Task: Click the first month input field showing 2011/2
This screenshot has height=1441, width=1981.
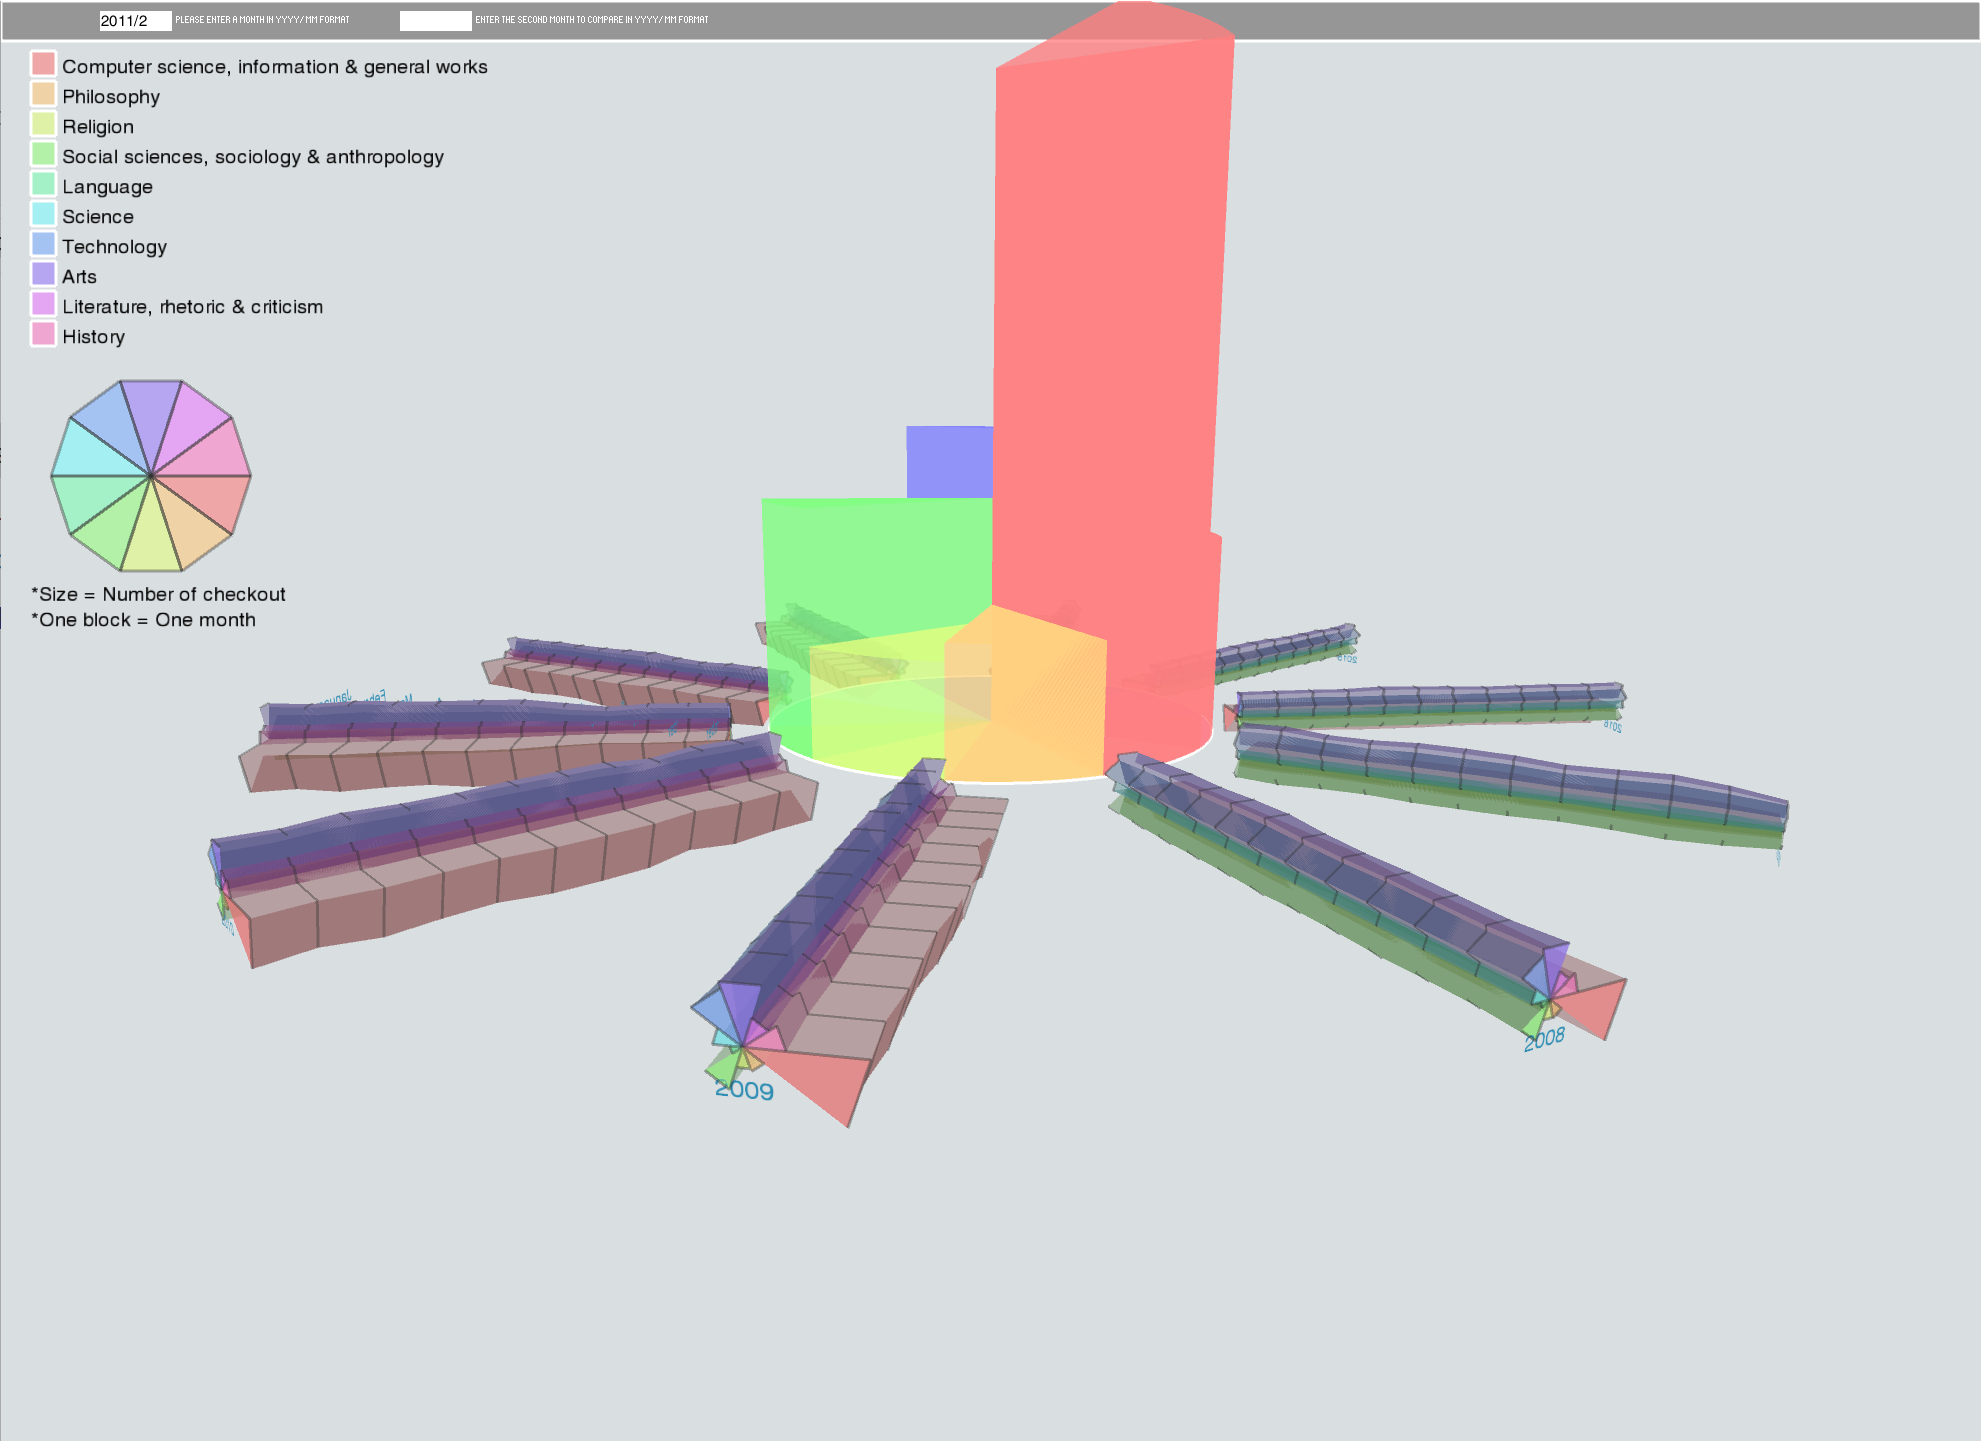Action: pos(135,21)
